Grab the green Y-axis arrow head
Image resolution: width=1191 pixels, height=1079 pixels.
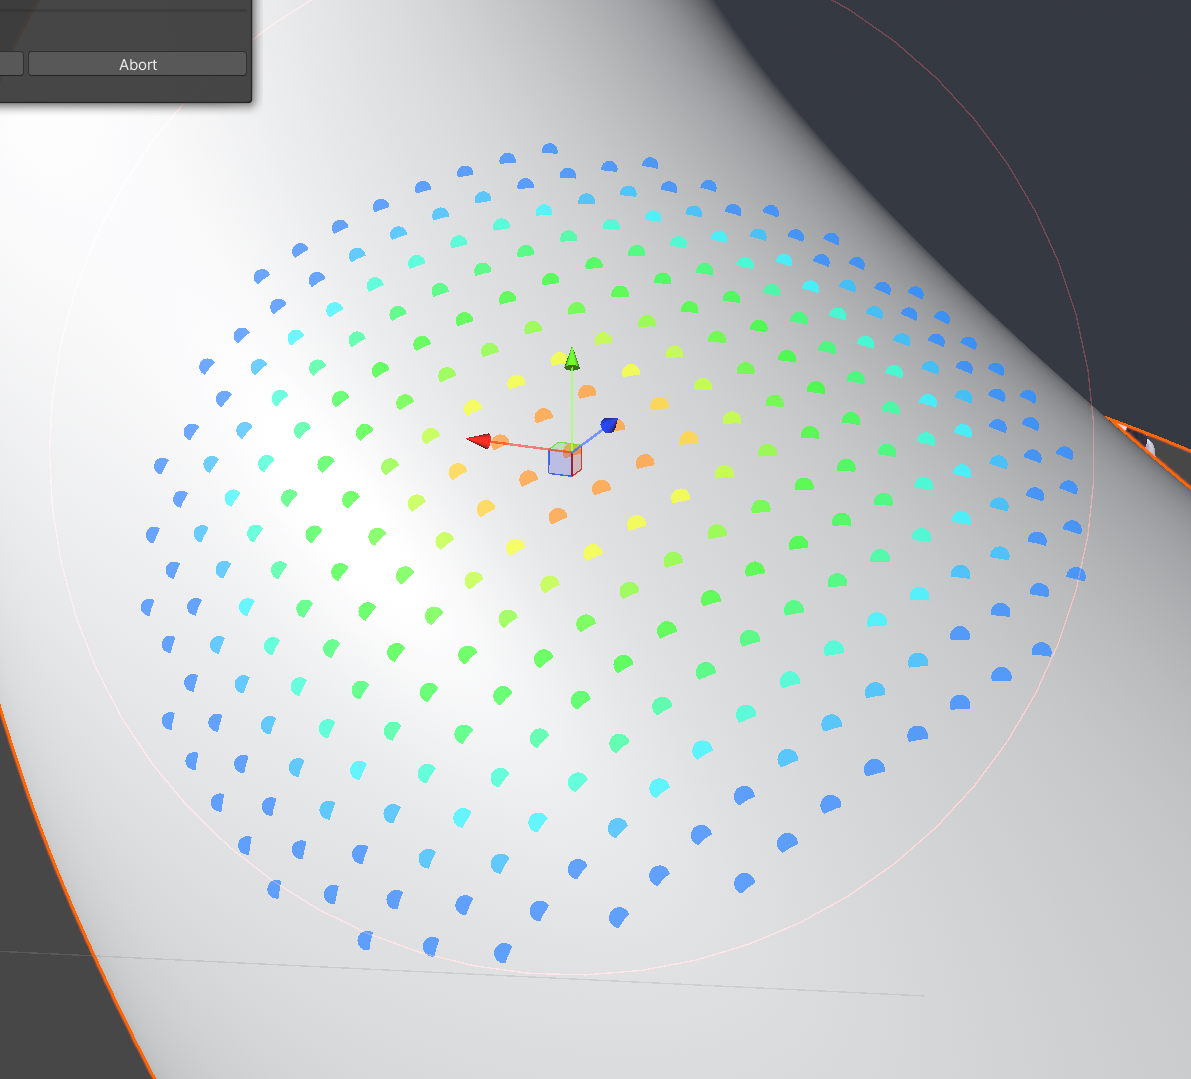(571, 358)
